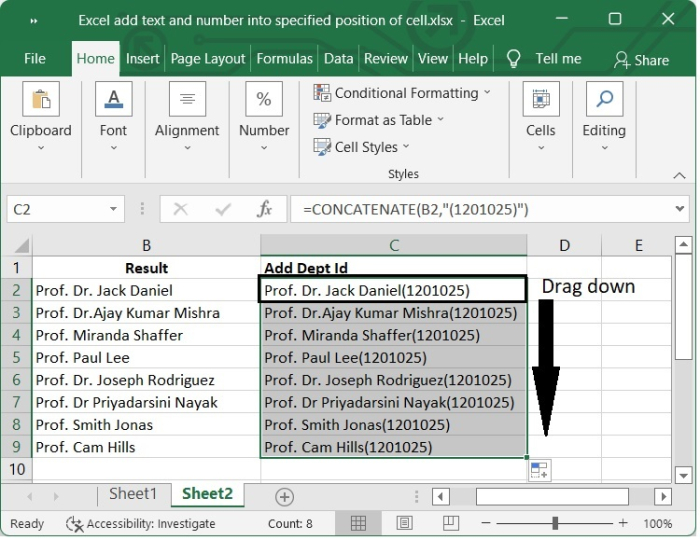Screen dimensions: 700x540
Task: Zoom out with the minus button
Action: tap(486, 523)
